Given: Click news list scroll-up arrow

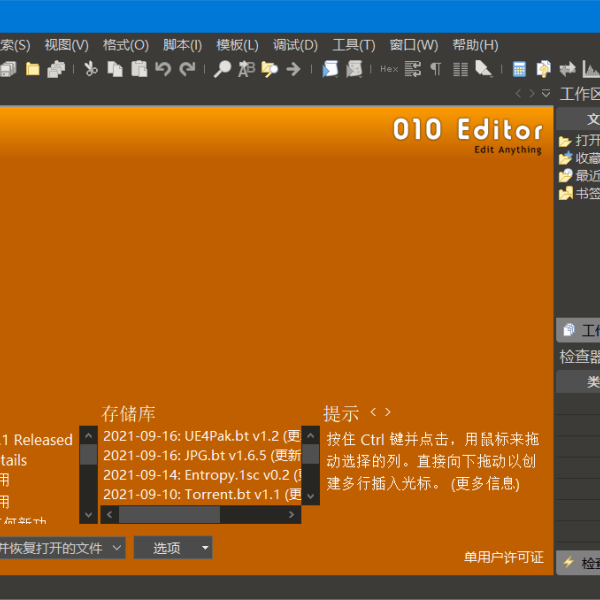Looking at the screenshot, I should tap(88, 435).
